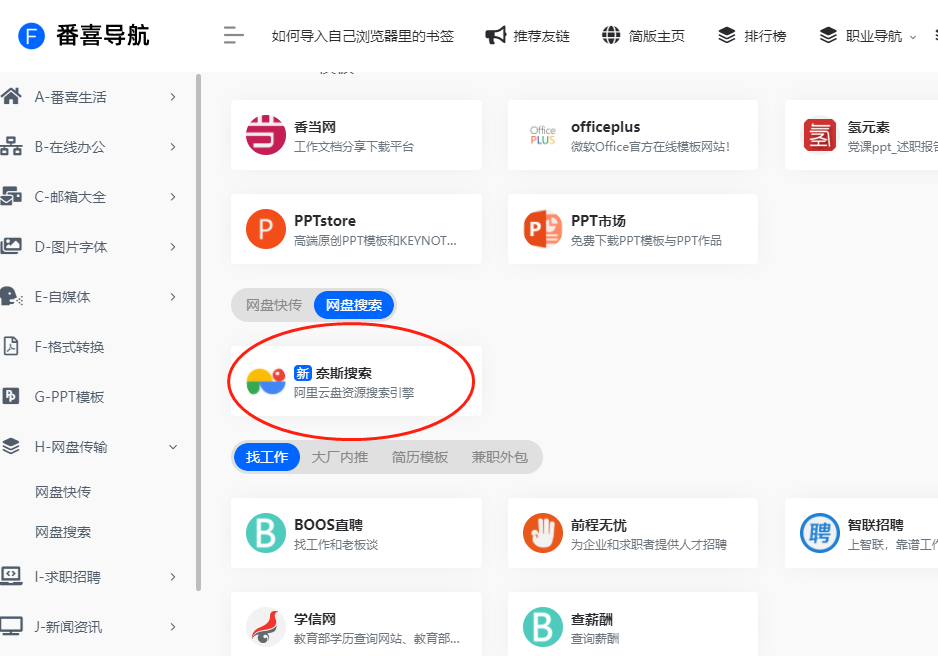The height and width of the screenshot is (656, 938).
Task: Expand the C-邮箱大全 chevron
Action: tap(173, 197)
